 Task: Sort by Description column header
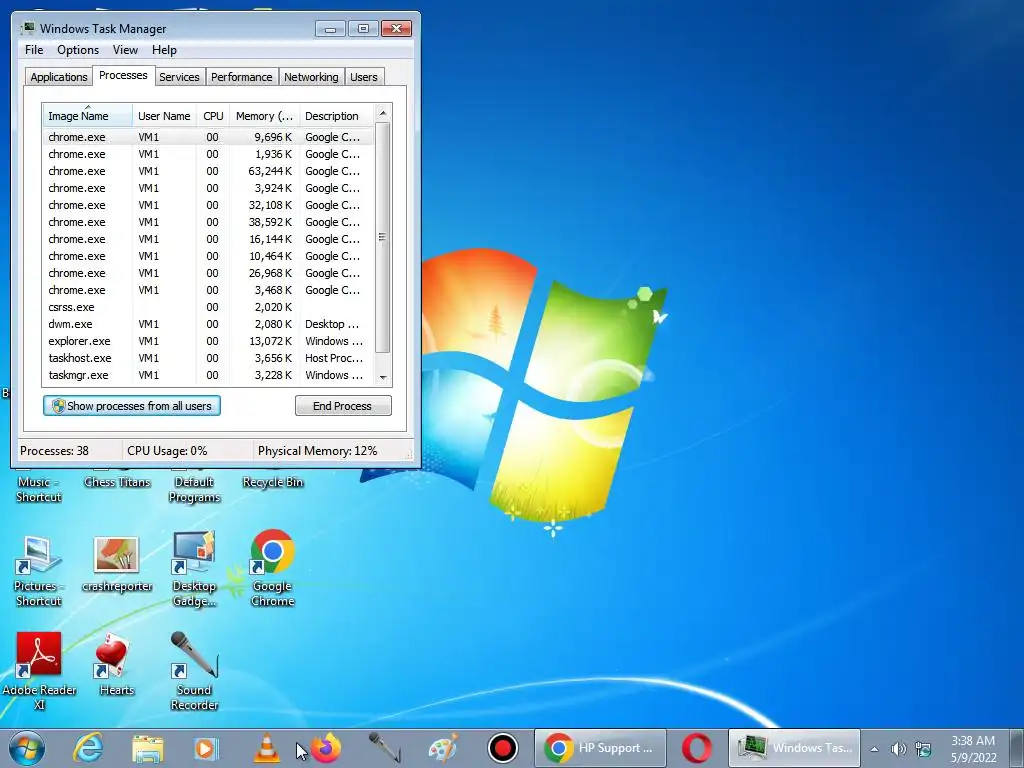pyautogui.click(x=336, y=116)
